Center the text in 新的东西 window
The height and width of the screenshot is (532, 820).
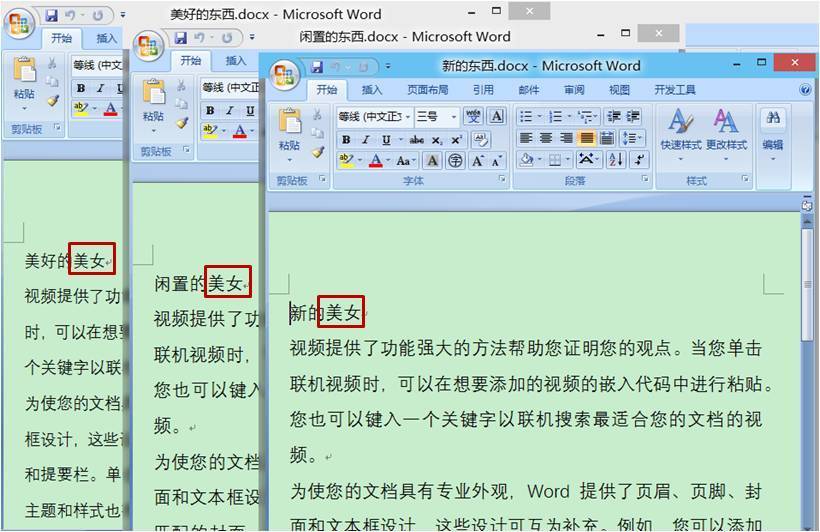coord(545,138)
